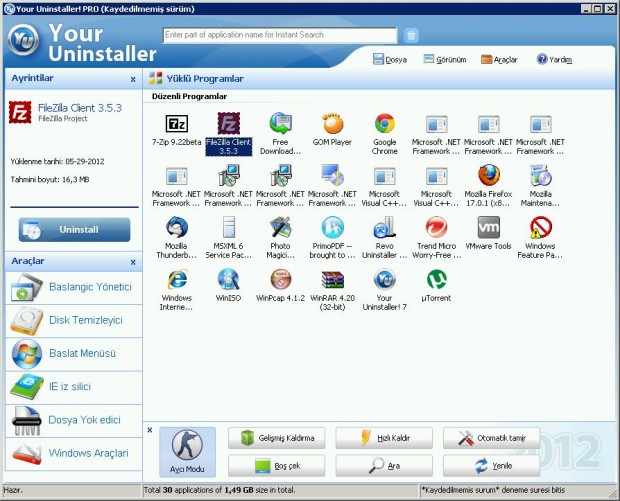This screenshot has height=501, width=620.
Task: Select the µTorrent program icon
Action: pos(436,280)
